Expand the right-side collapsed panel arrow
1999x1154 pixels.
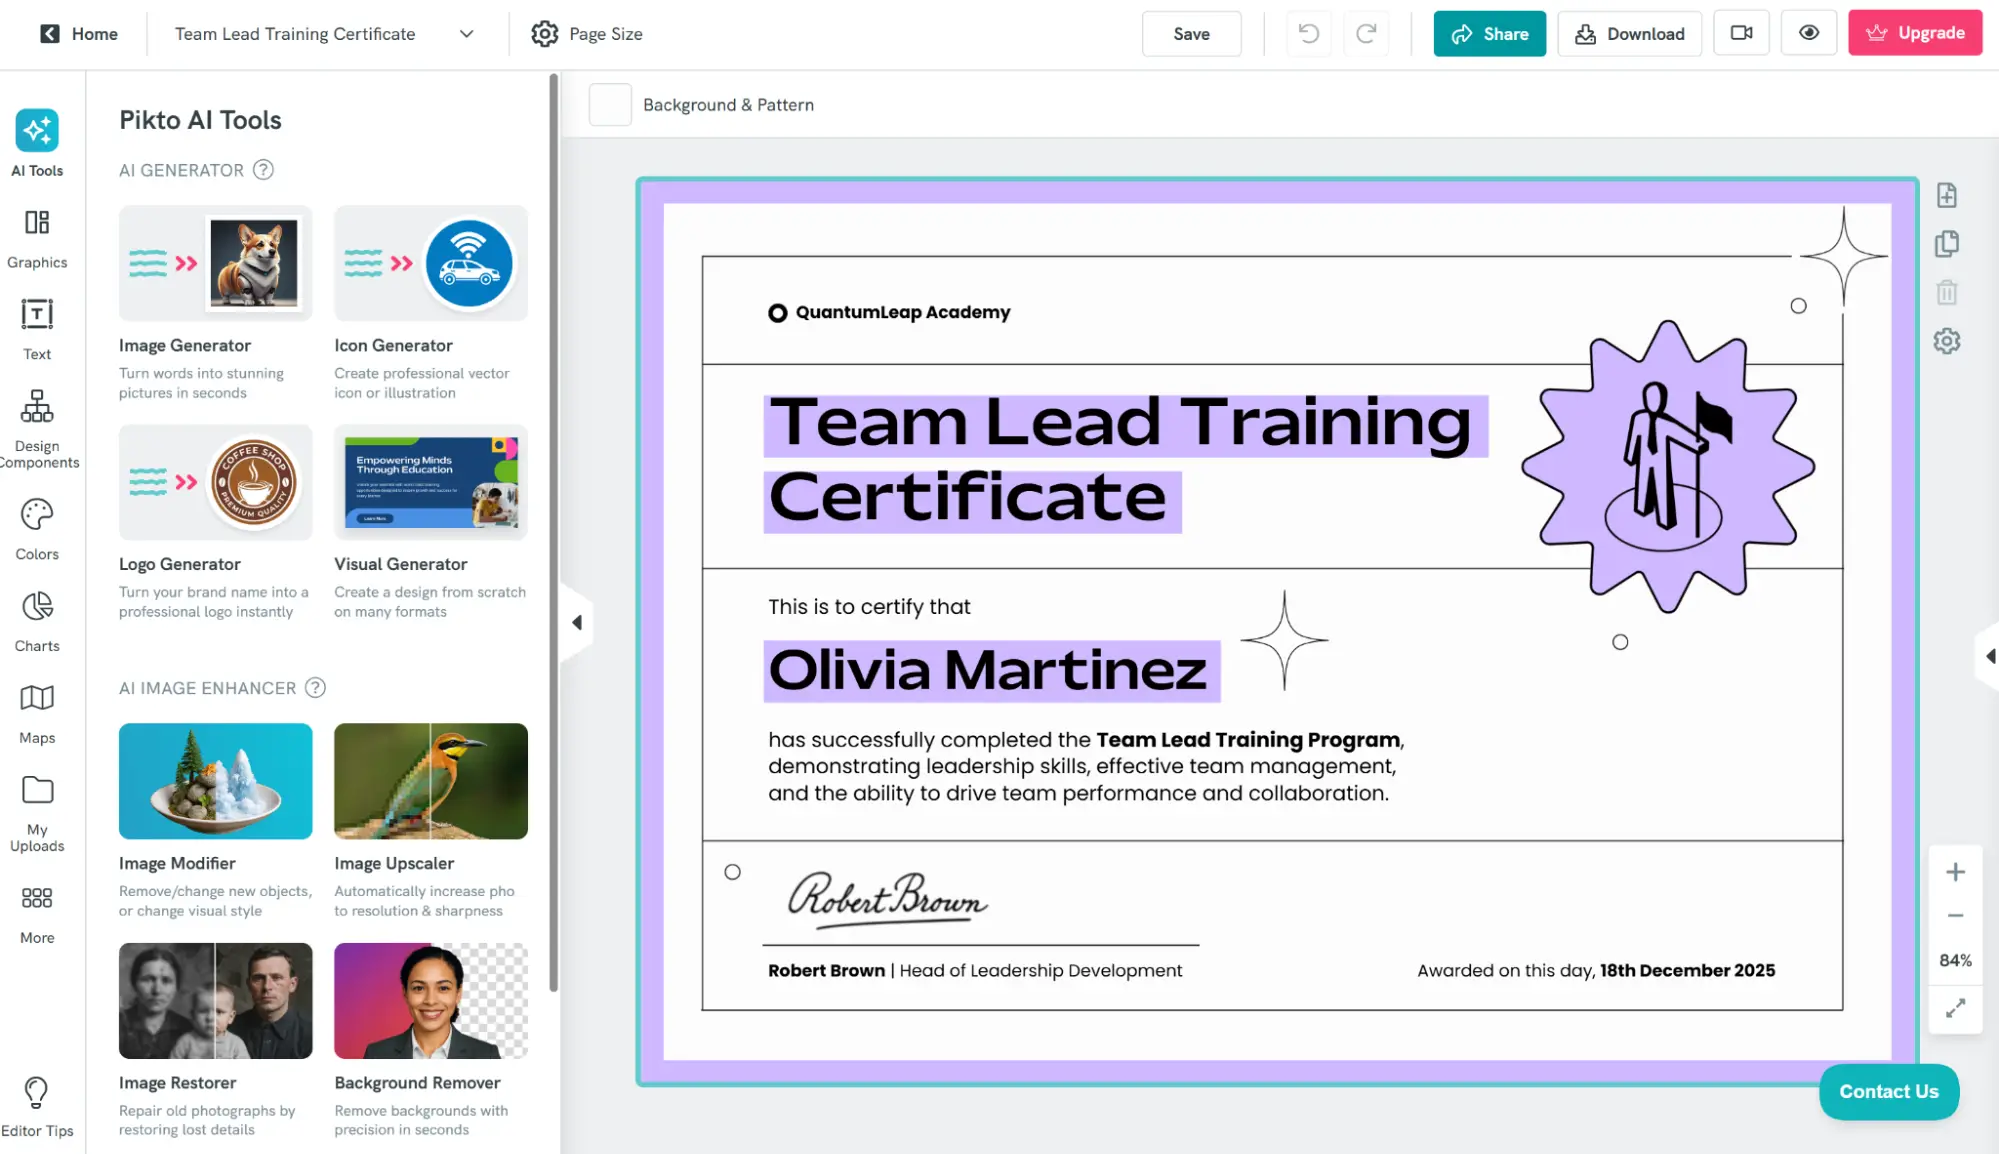(x=1989, y=656)
